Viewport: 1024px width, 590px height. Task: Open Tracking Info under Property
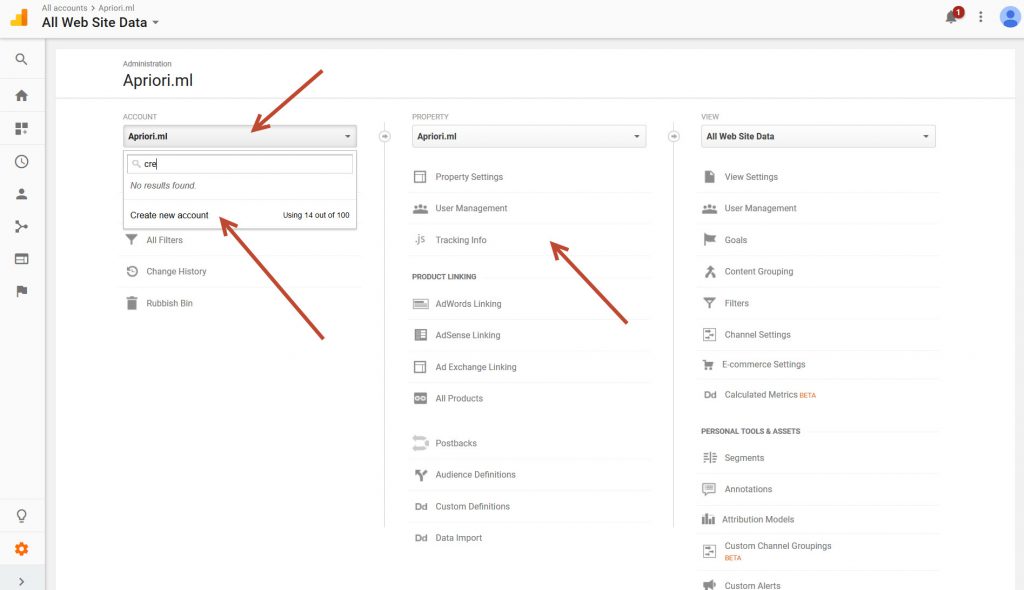461,240
